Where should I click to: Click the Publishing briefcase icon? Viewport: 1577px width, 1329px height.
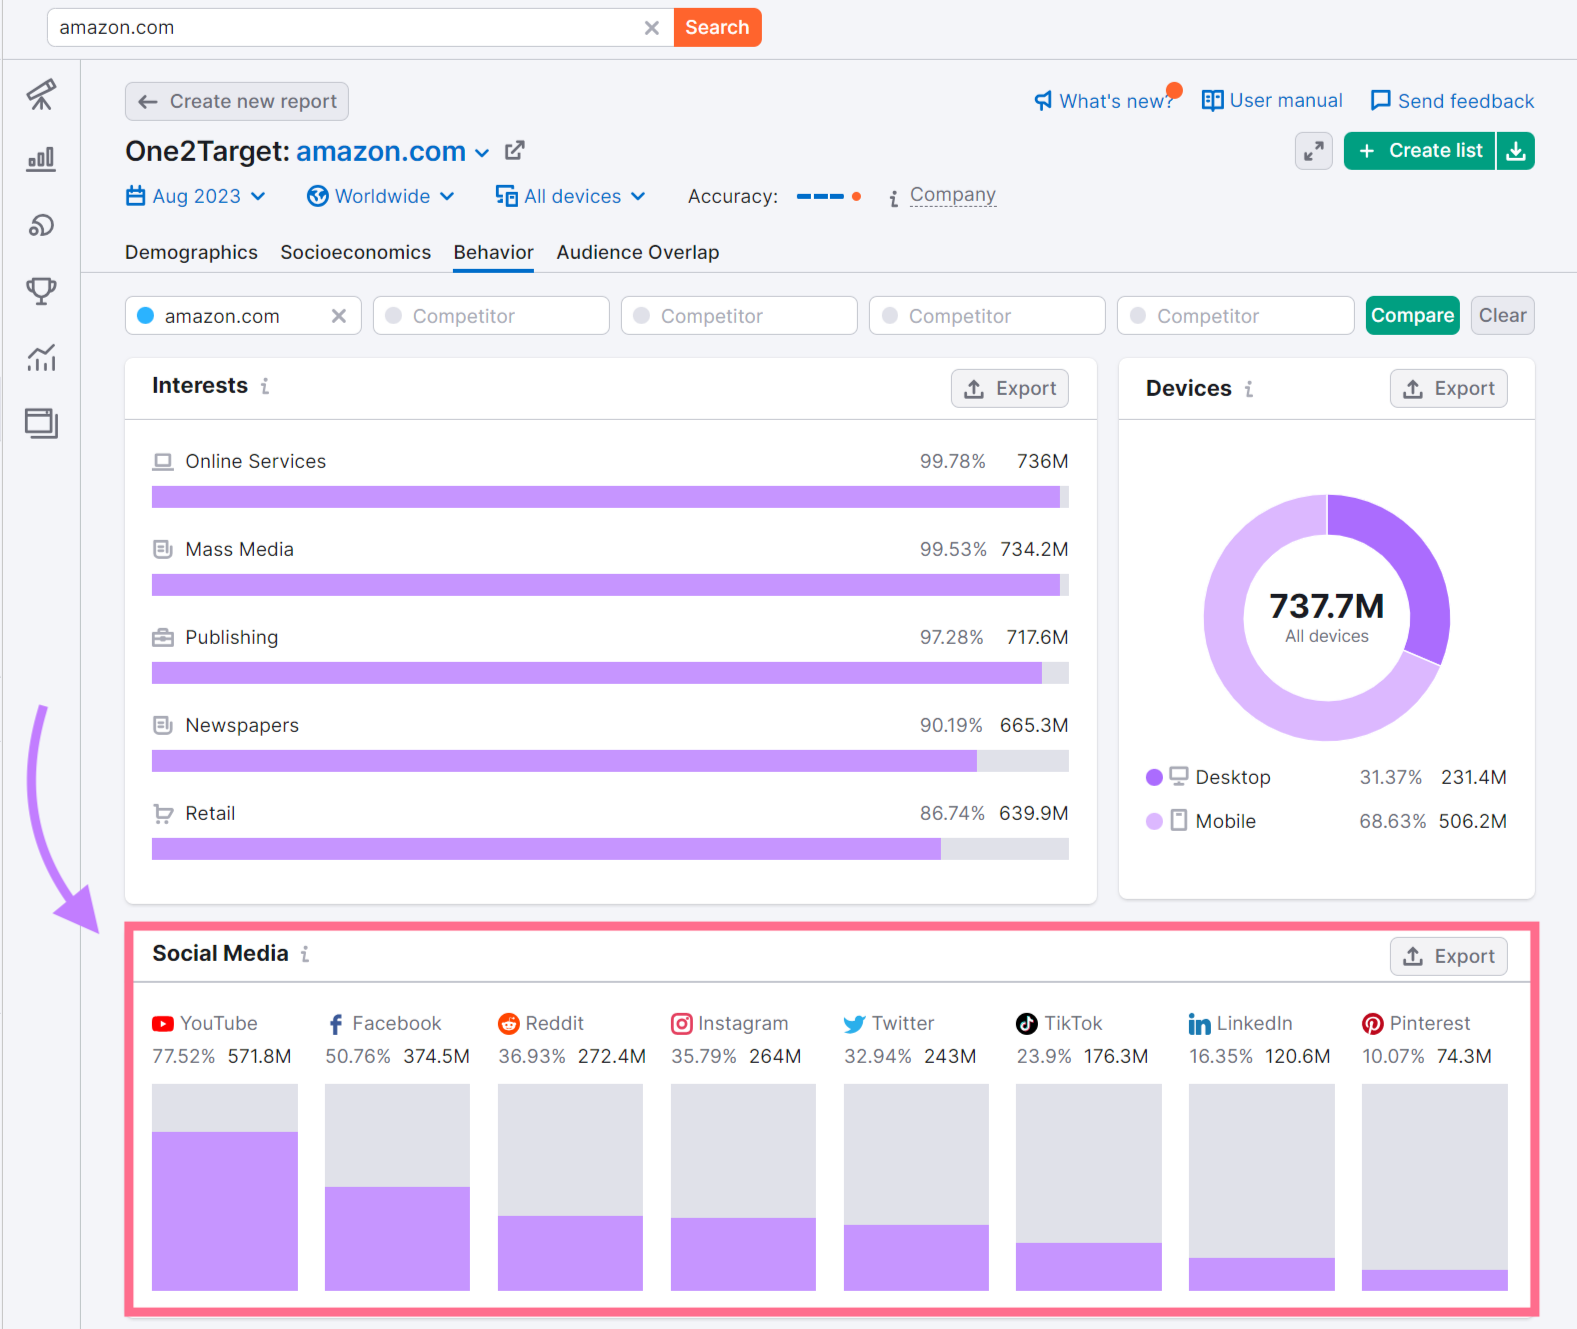(x=163, y=637)
